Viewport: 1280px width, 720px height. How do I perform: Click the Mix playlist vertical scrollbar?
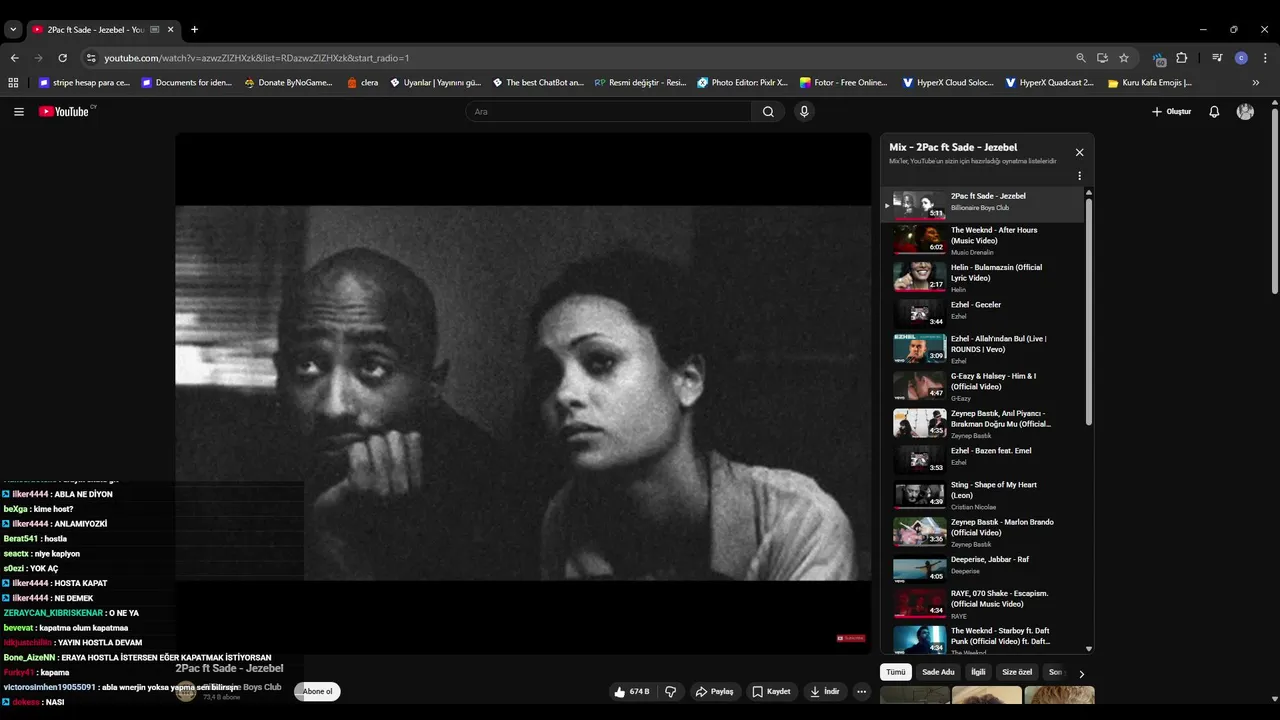[1089, 310]
